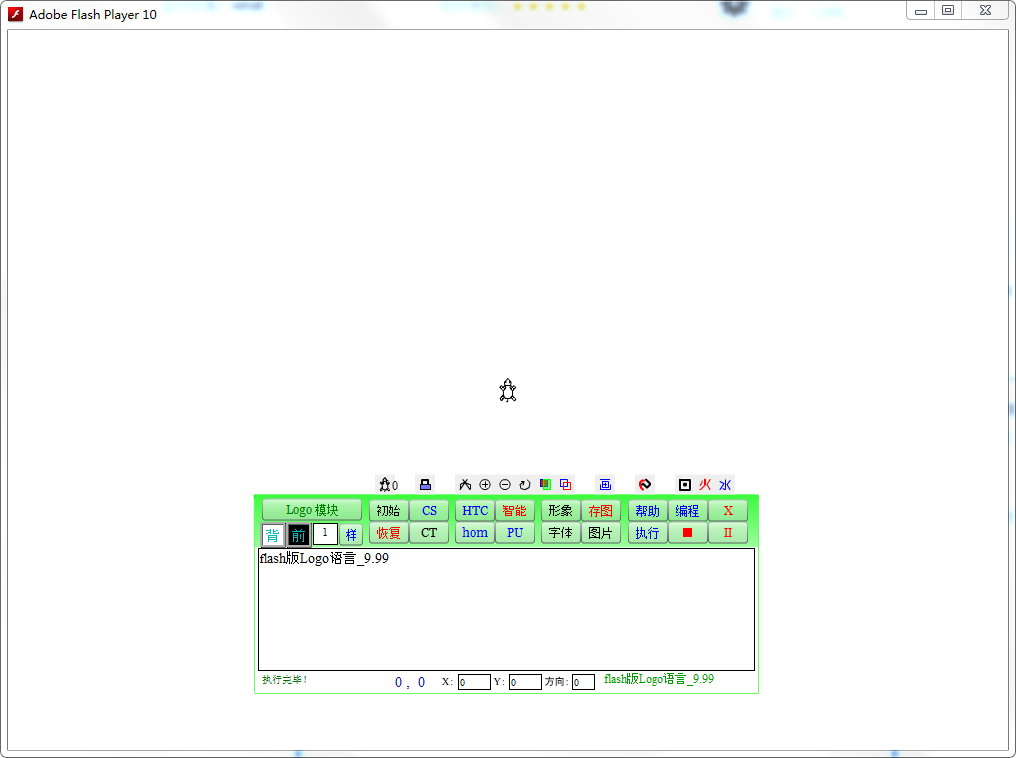Click the zoom out minus circle icon
Screen dimensions: 1016x758
[505, 484]
